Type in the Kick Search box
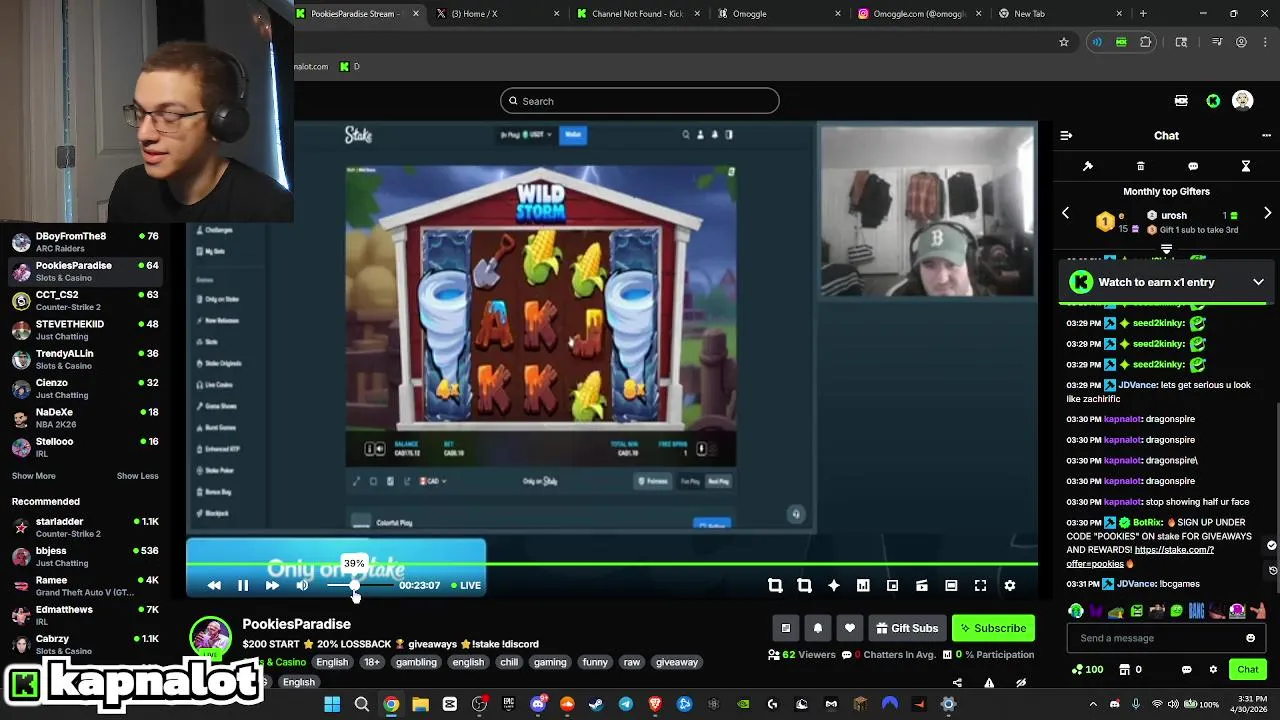This screenshot has height=720, width=1280. [640, 101]
